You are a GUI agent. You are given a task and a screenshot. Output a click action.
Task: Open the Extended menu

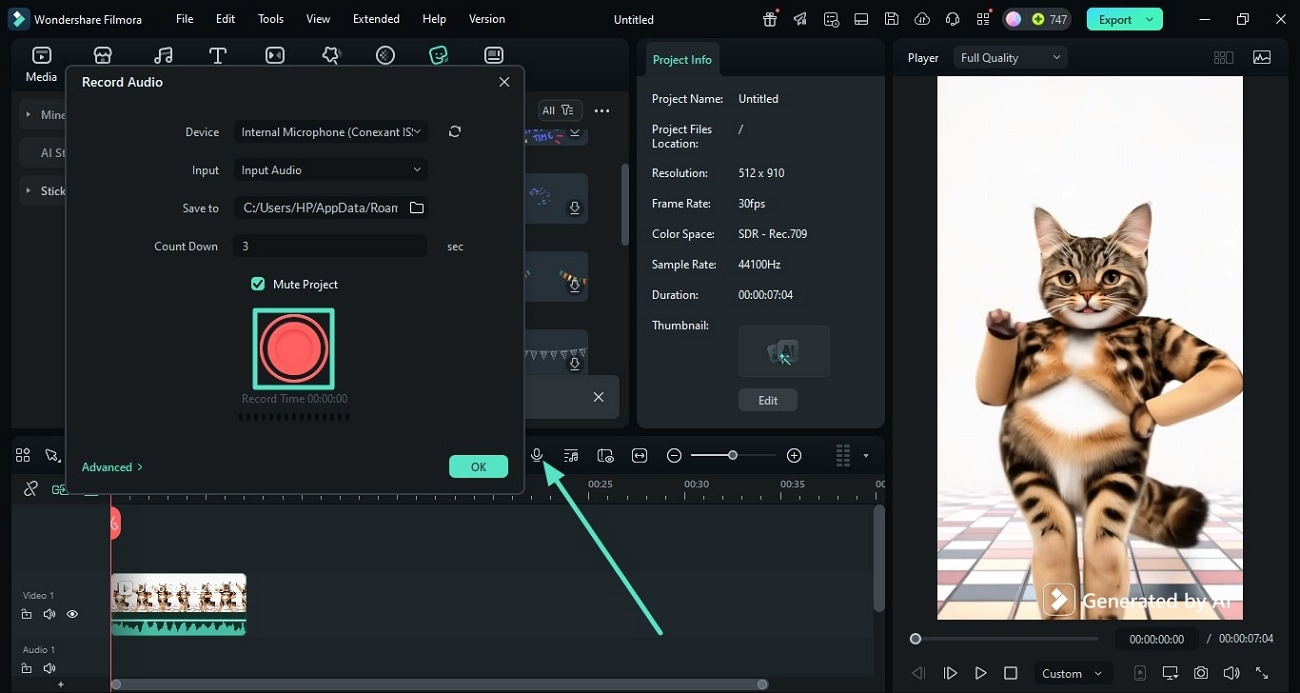click(376, 19)
